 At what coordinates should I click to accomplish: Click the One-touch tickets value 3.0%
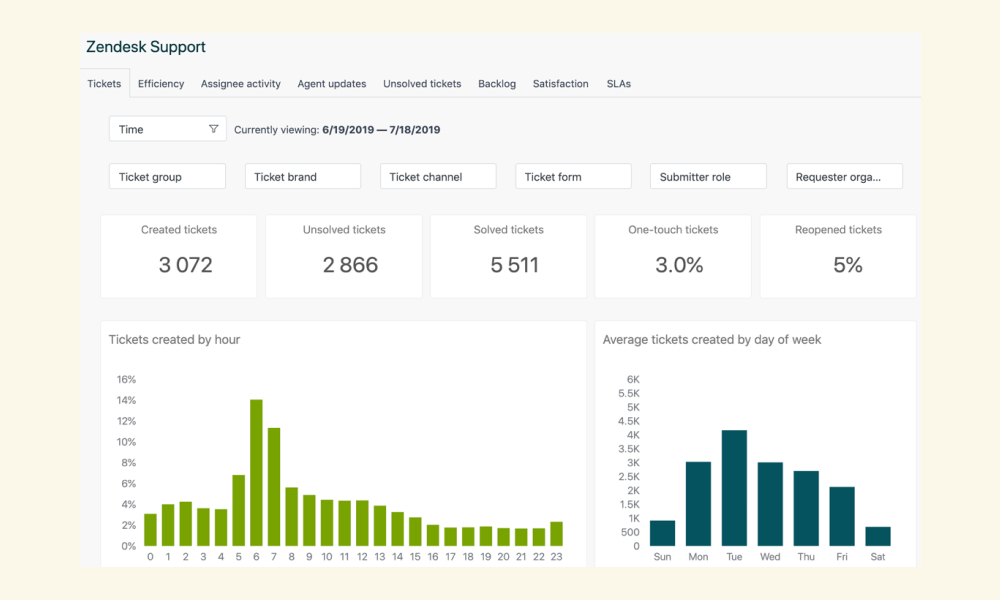click(679, 265)
